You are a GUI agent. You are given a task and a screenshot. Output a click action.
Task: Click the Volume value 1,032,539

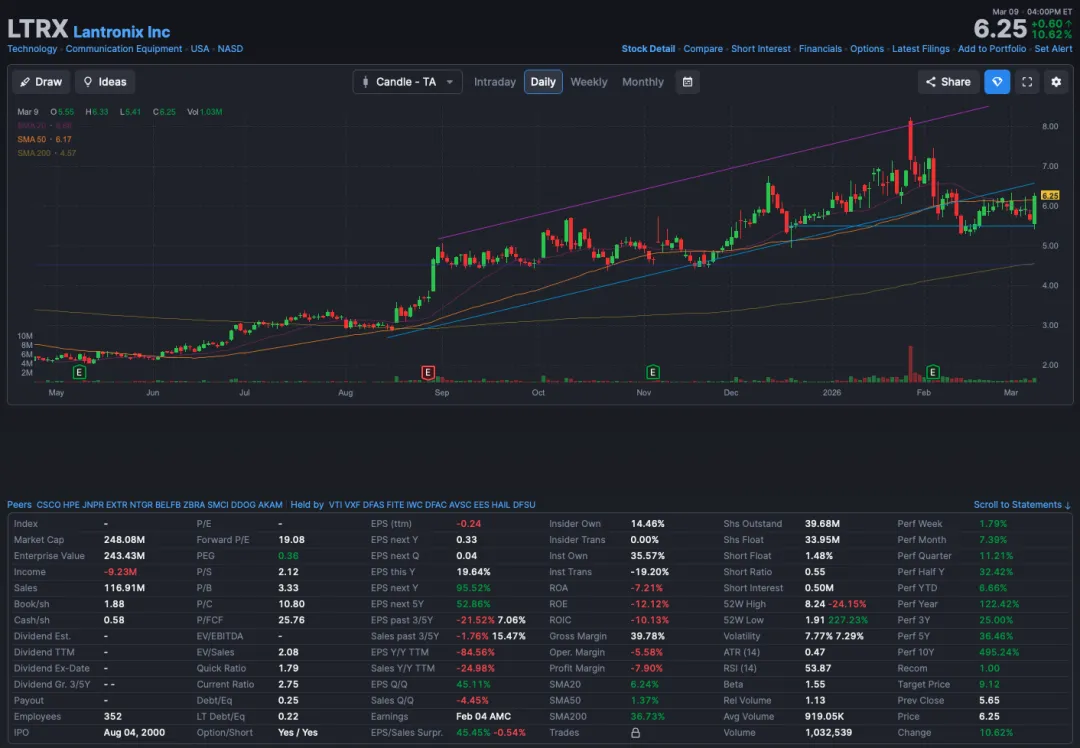pyautogui.click(x=829, y=733)
